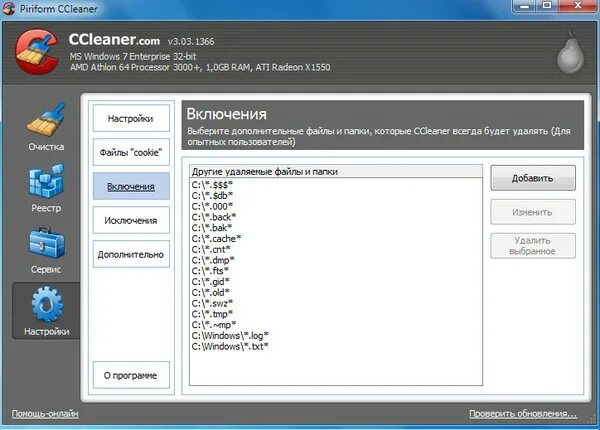Screen dimensions: 600x430
Task: Select the C:\*.$db* entry
Action: pos(212,195)
